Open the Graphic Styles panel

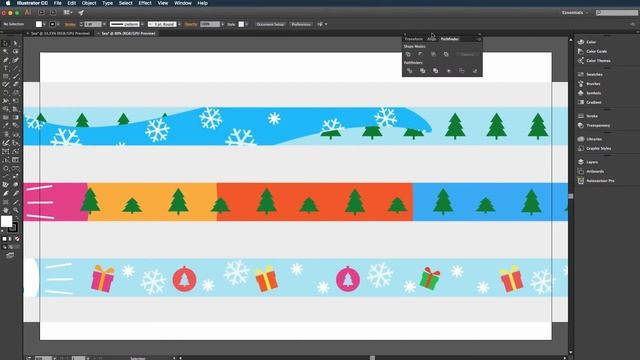point(595,149)
